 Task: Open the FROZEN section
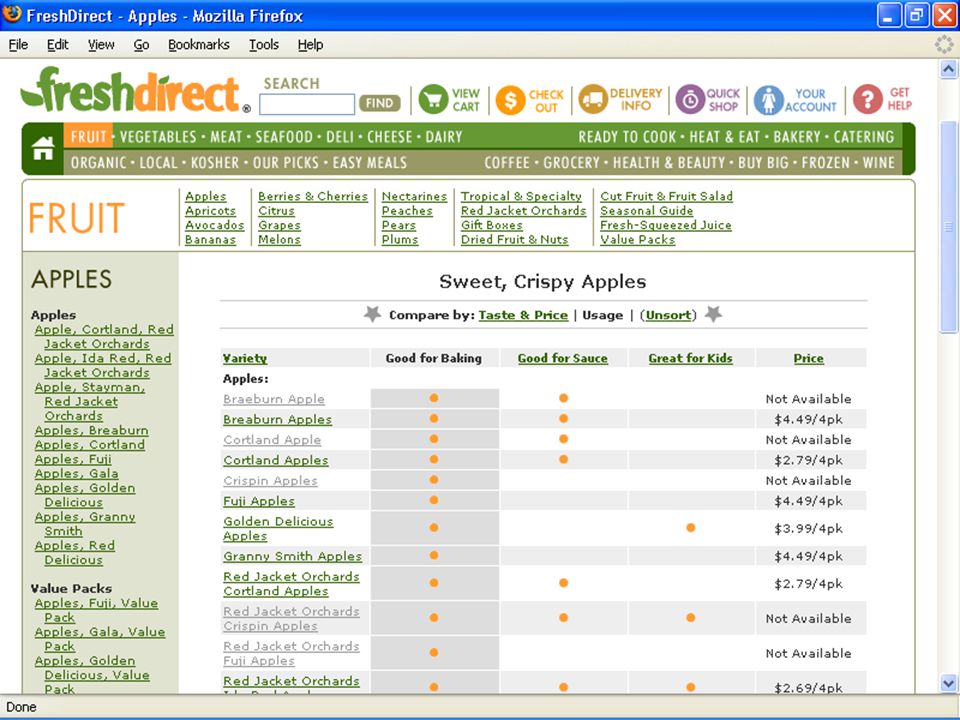826,163
